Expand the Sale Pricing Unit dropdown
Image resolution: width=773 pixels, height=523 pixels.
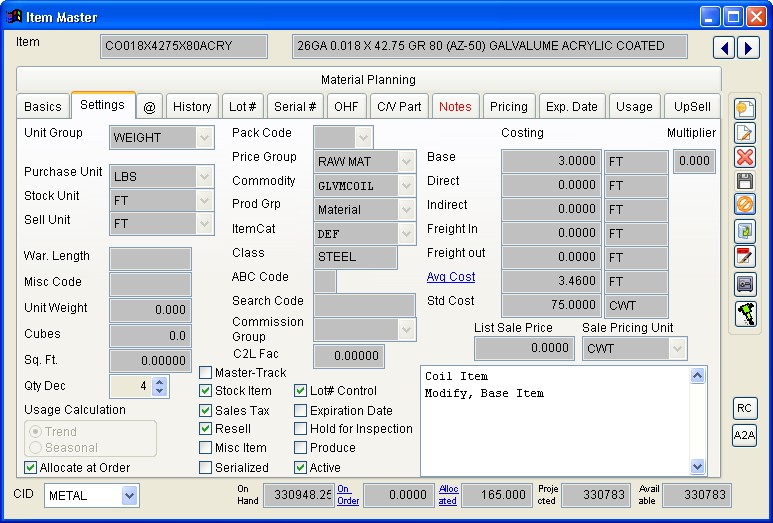click(x=677, y=348)
